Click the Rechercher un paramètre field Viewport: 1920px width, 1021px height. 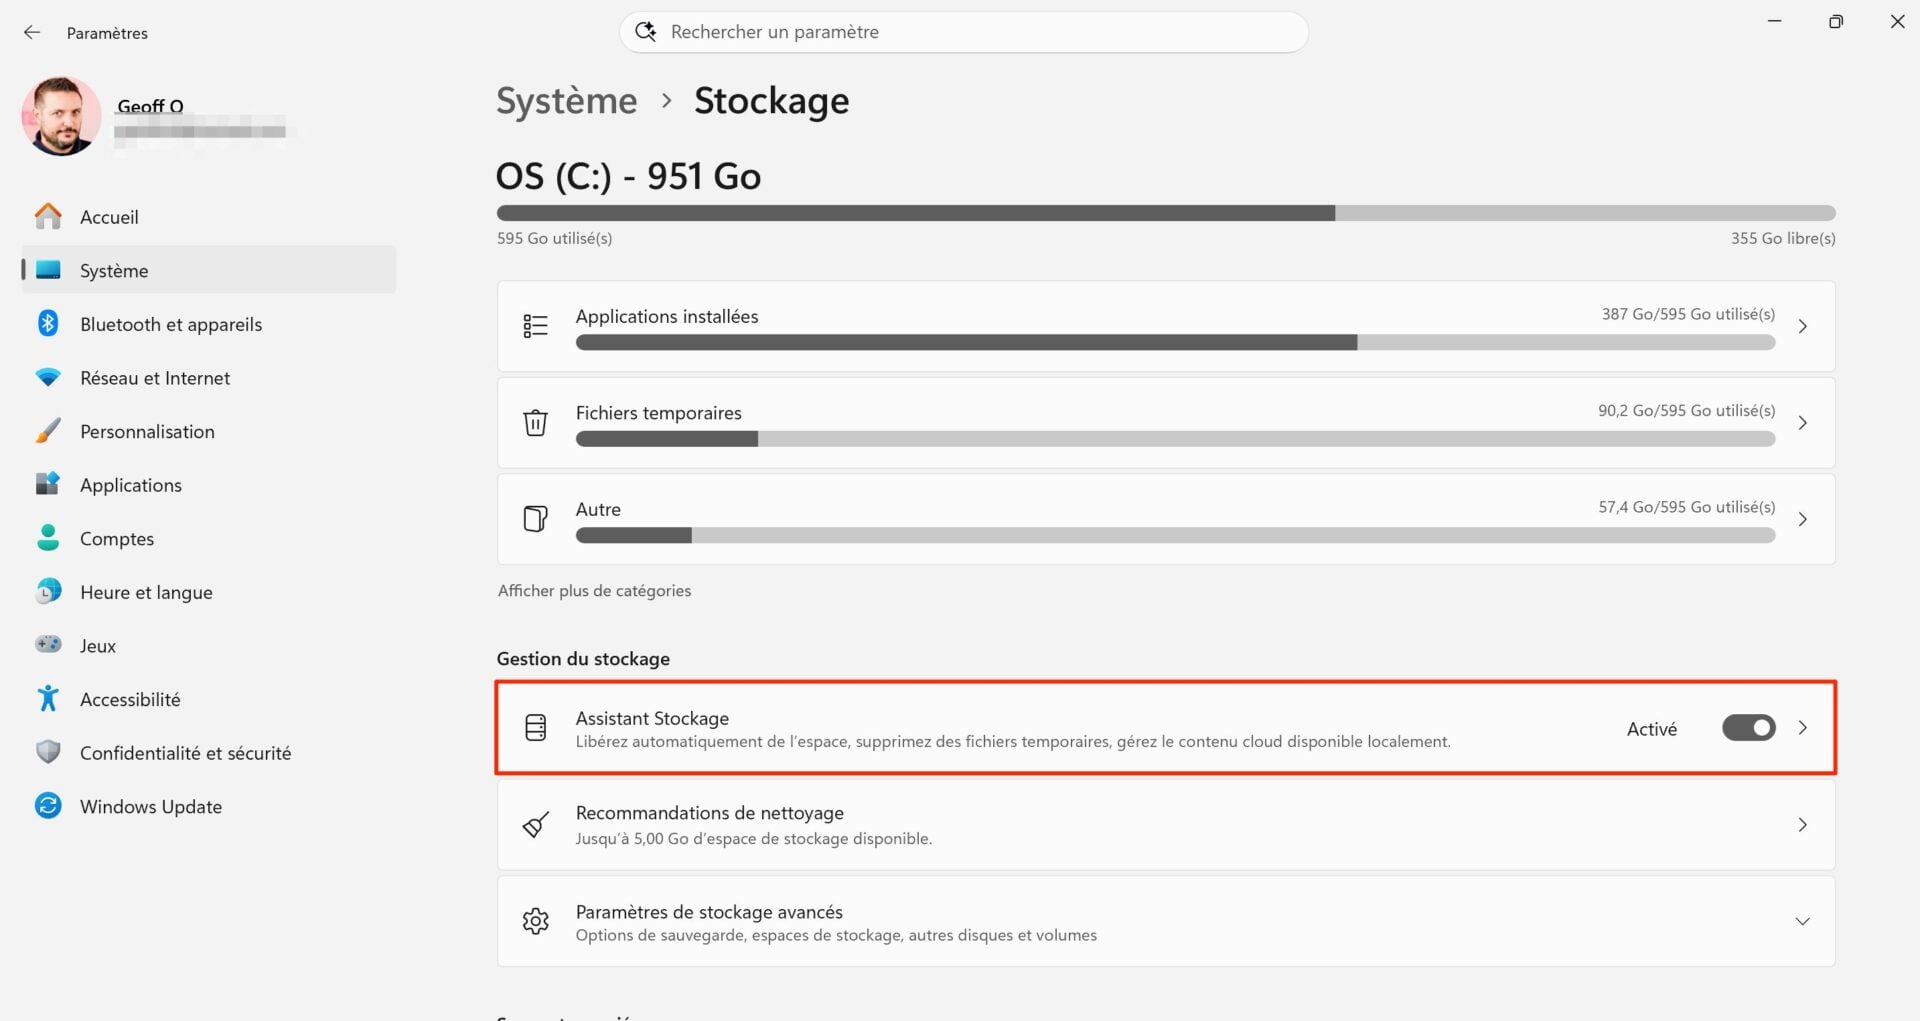tap(963, 31)
